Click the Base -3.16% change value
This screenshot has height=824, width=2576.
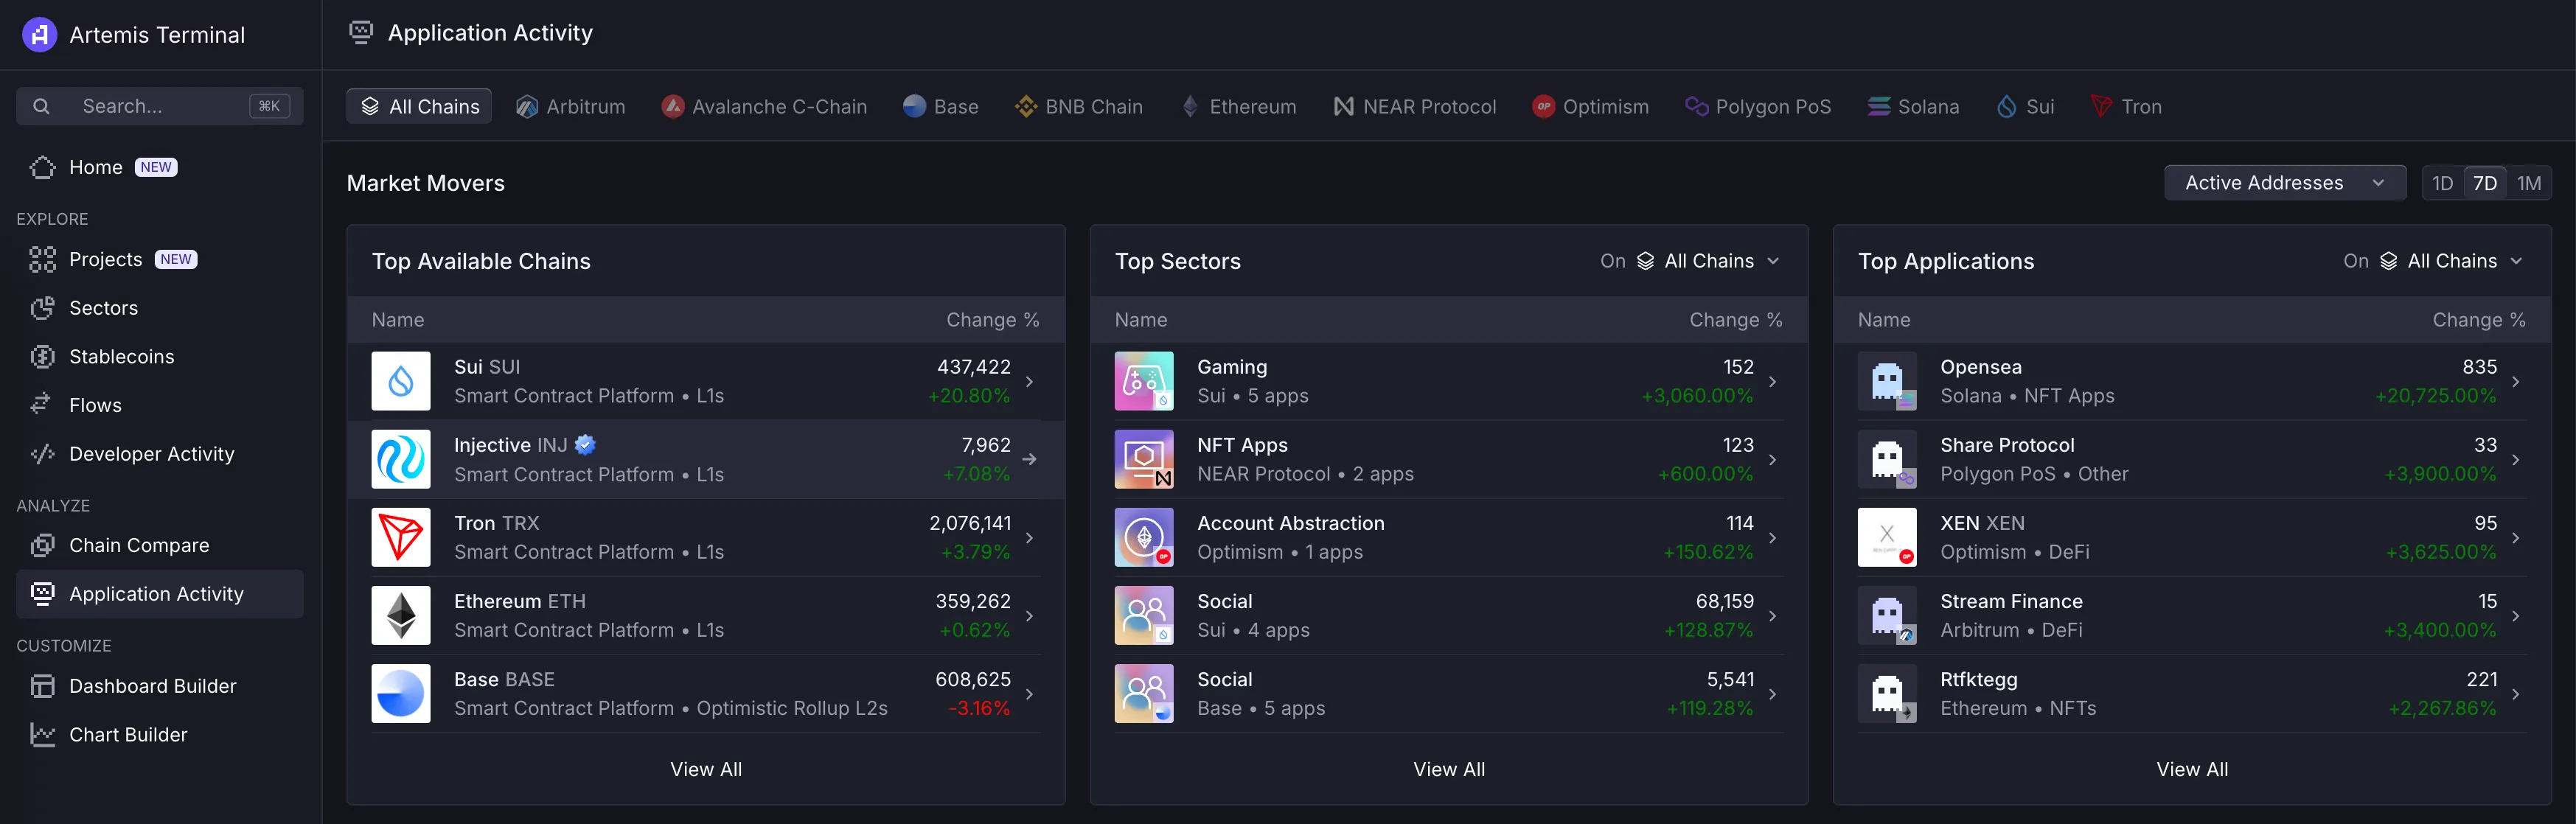pos(979,708)
